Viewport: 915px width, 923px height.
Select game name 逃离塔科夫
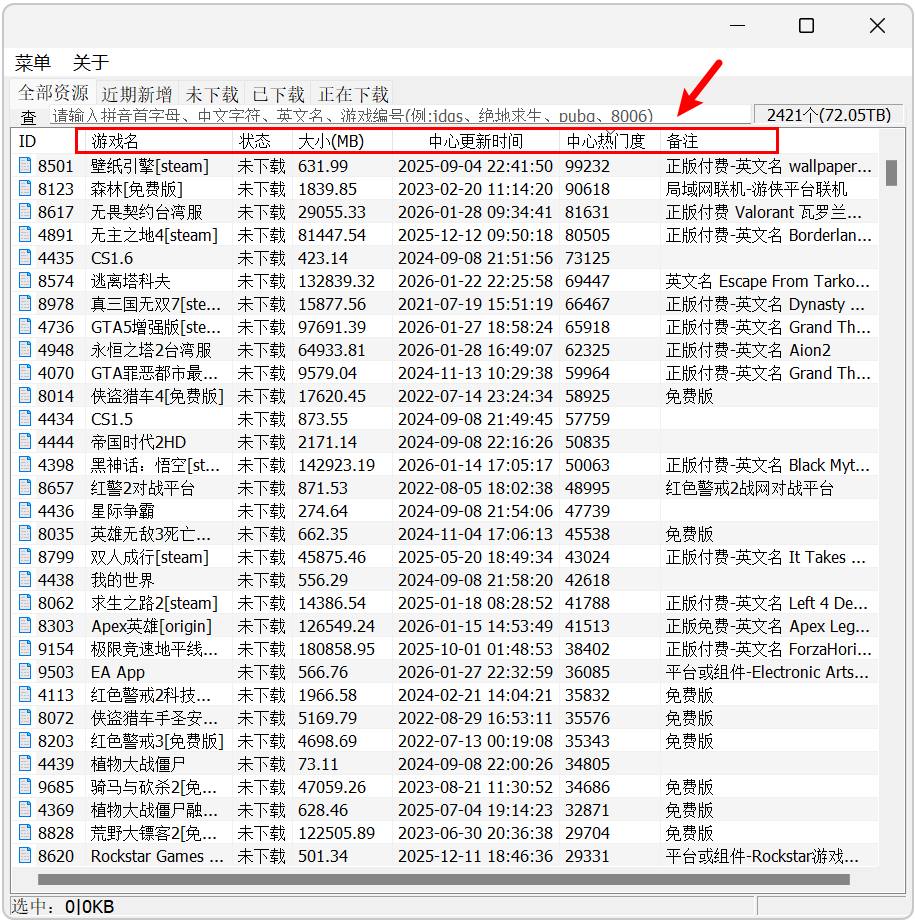tap(130, 281)
